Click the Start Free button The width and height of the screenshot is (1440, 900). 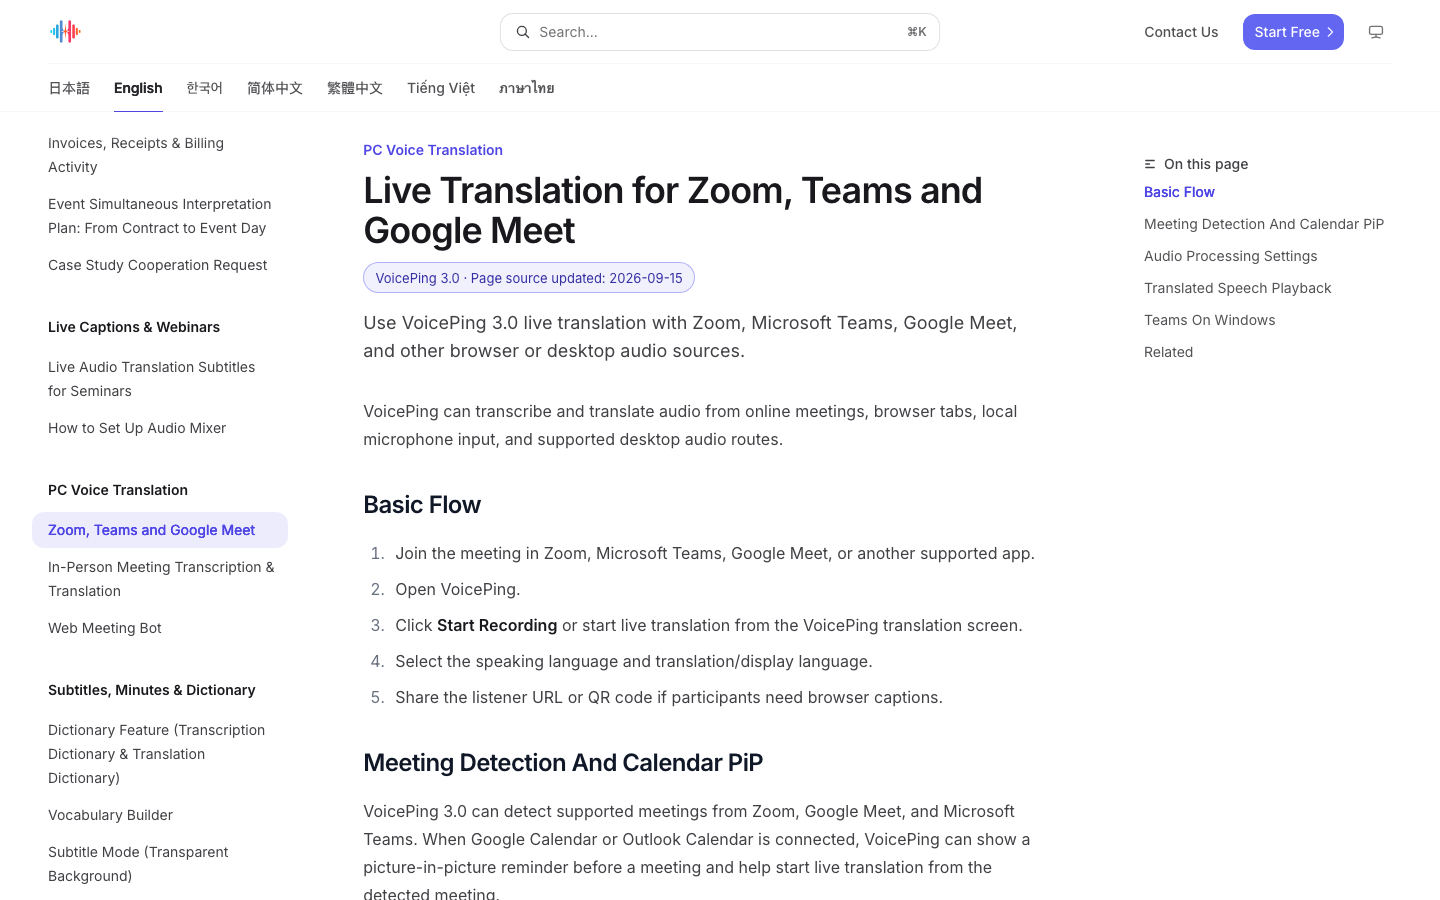[x=1293, y=32]
